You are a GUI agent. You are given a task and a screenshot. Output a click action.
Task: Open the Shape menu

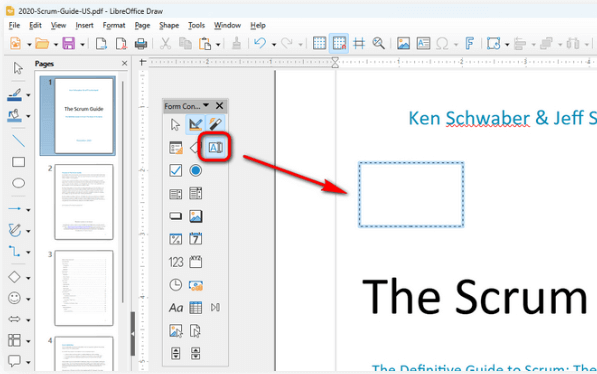pos(169,26)
